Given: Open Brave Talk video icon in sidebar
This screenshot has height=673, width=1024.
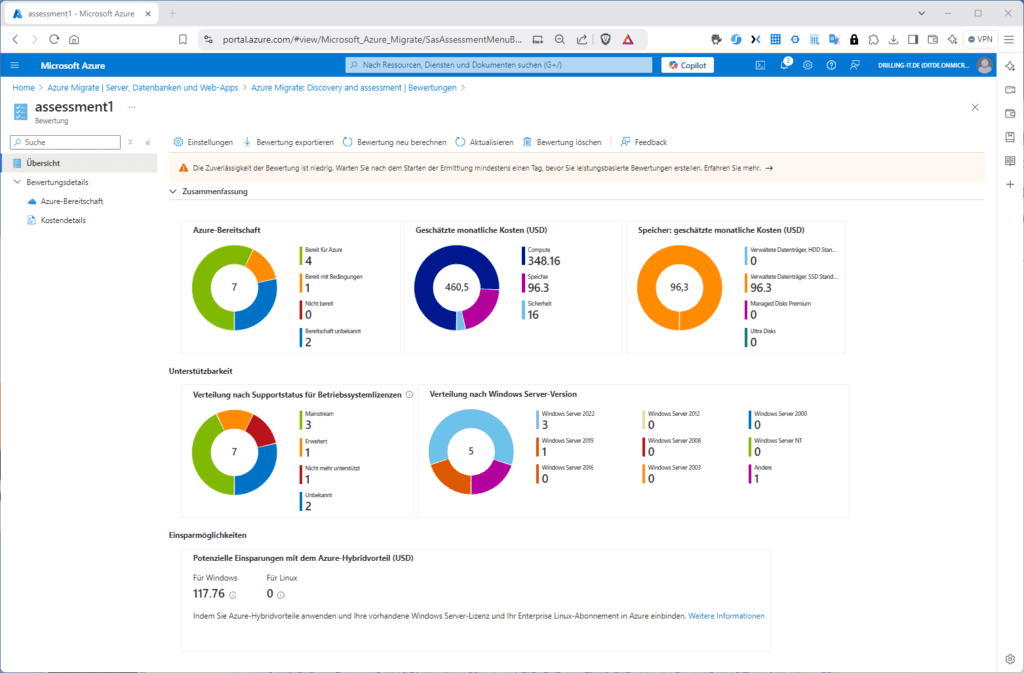Looking at the screenshot, I should click(1010, 89).
